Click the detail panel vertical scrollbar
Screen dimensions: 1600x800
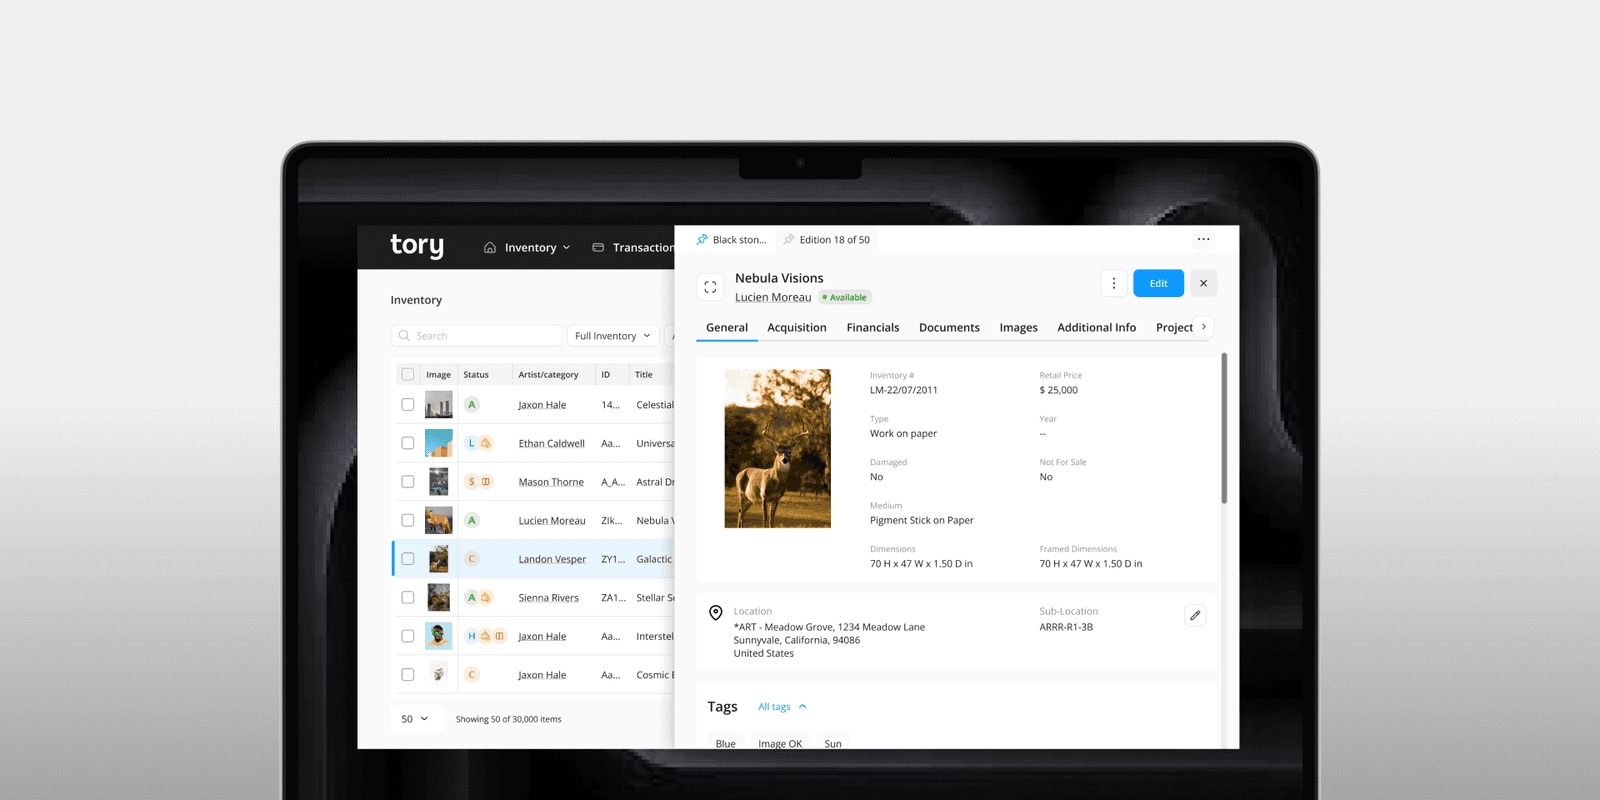(1224, 428)
